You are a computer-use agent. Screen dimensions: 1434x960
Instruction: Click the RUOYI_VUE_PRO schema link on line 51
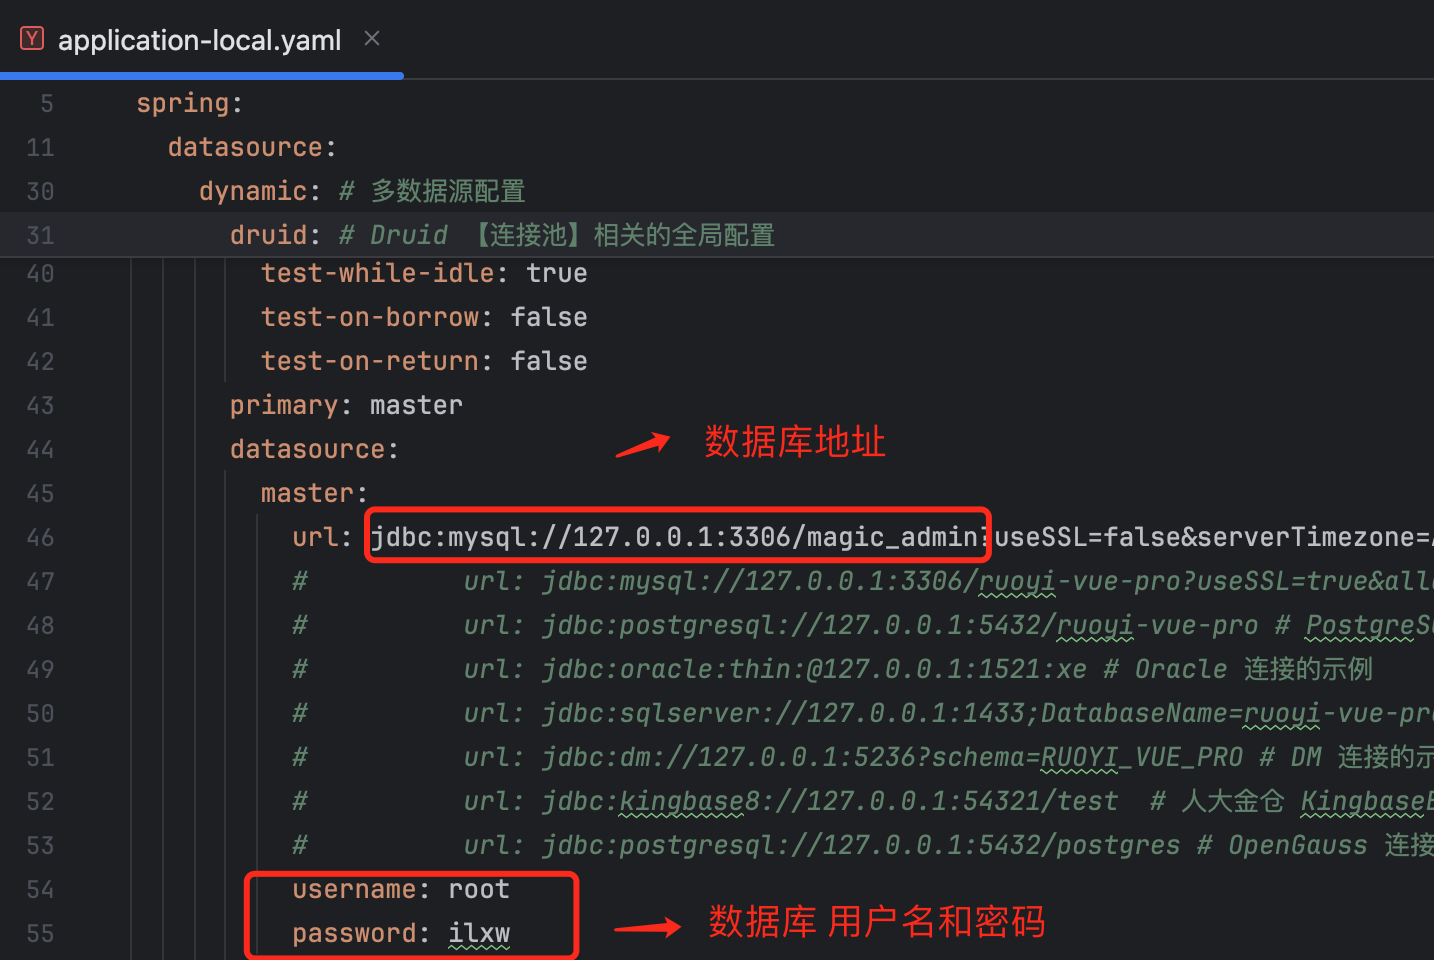[x=1140, y=757]
